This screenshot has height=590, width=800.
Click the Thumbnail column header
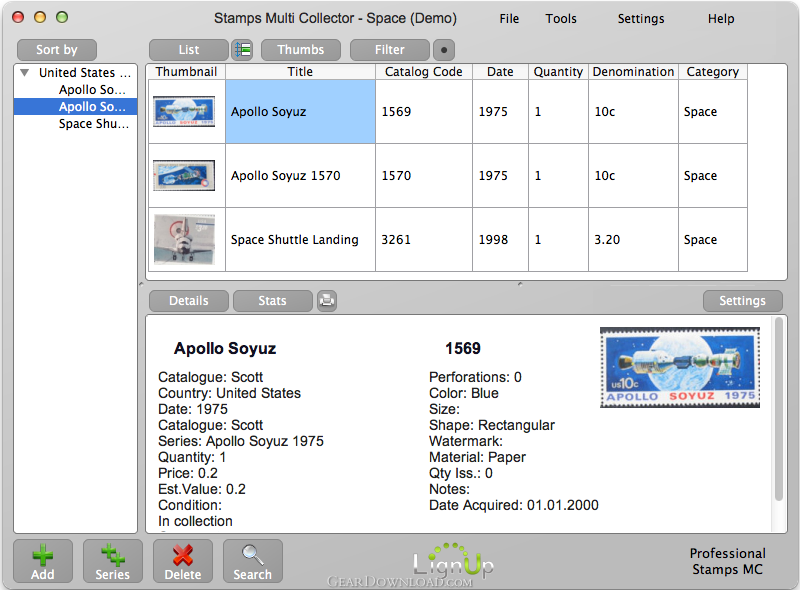tap(186, 72)
